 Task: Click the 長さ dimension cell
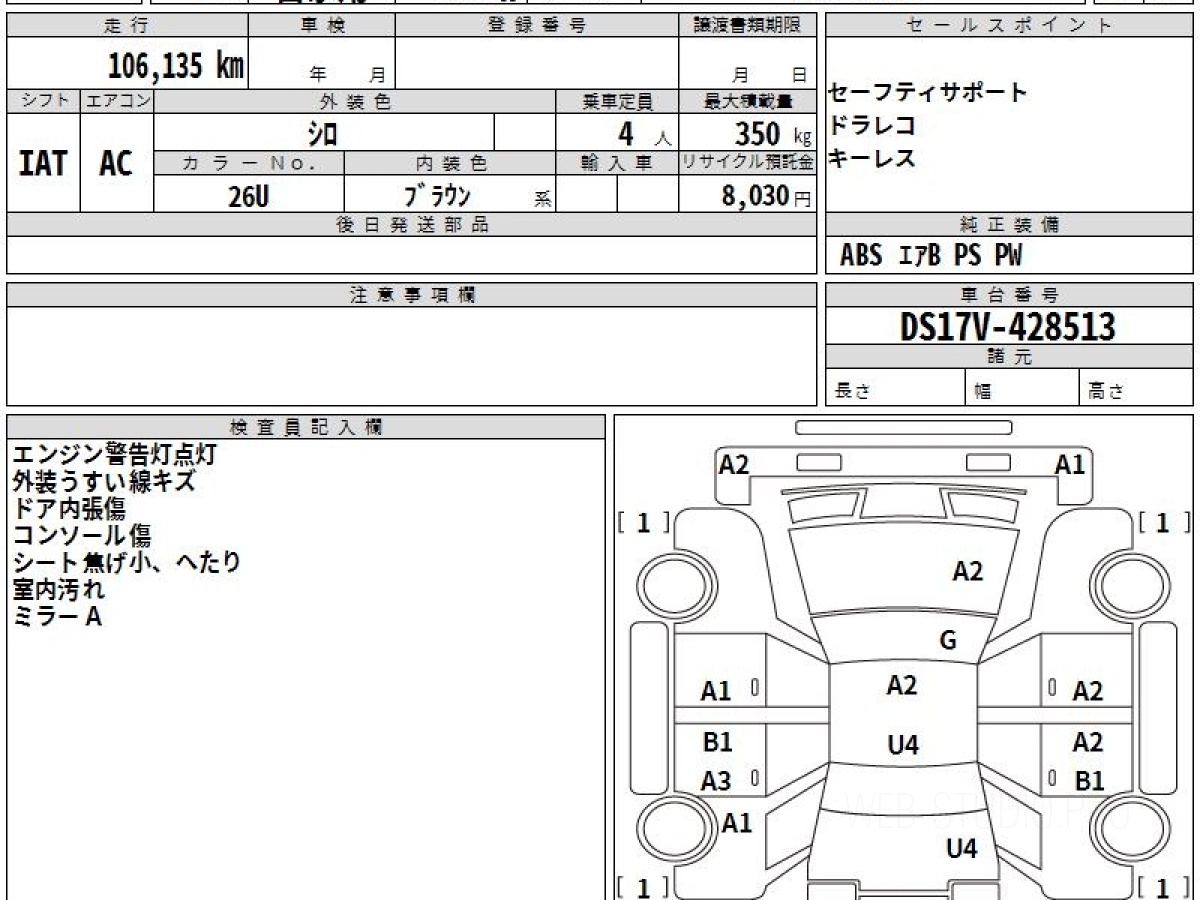tap(895, 389)
